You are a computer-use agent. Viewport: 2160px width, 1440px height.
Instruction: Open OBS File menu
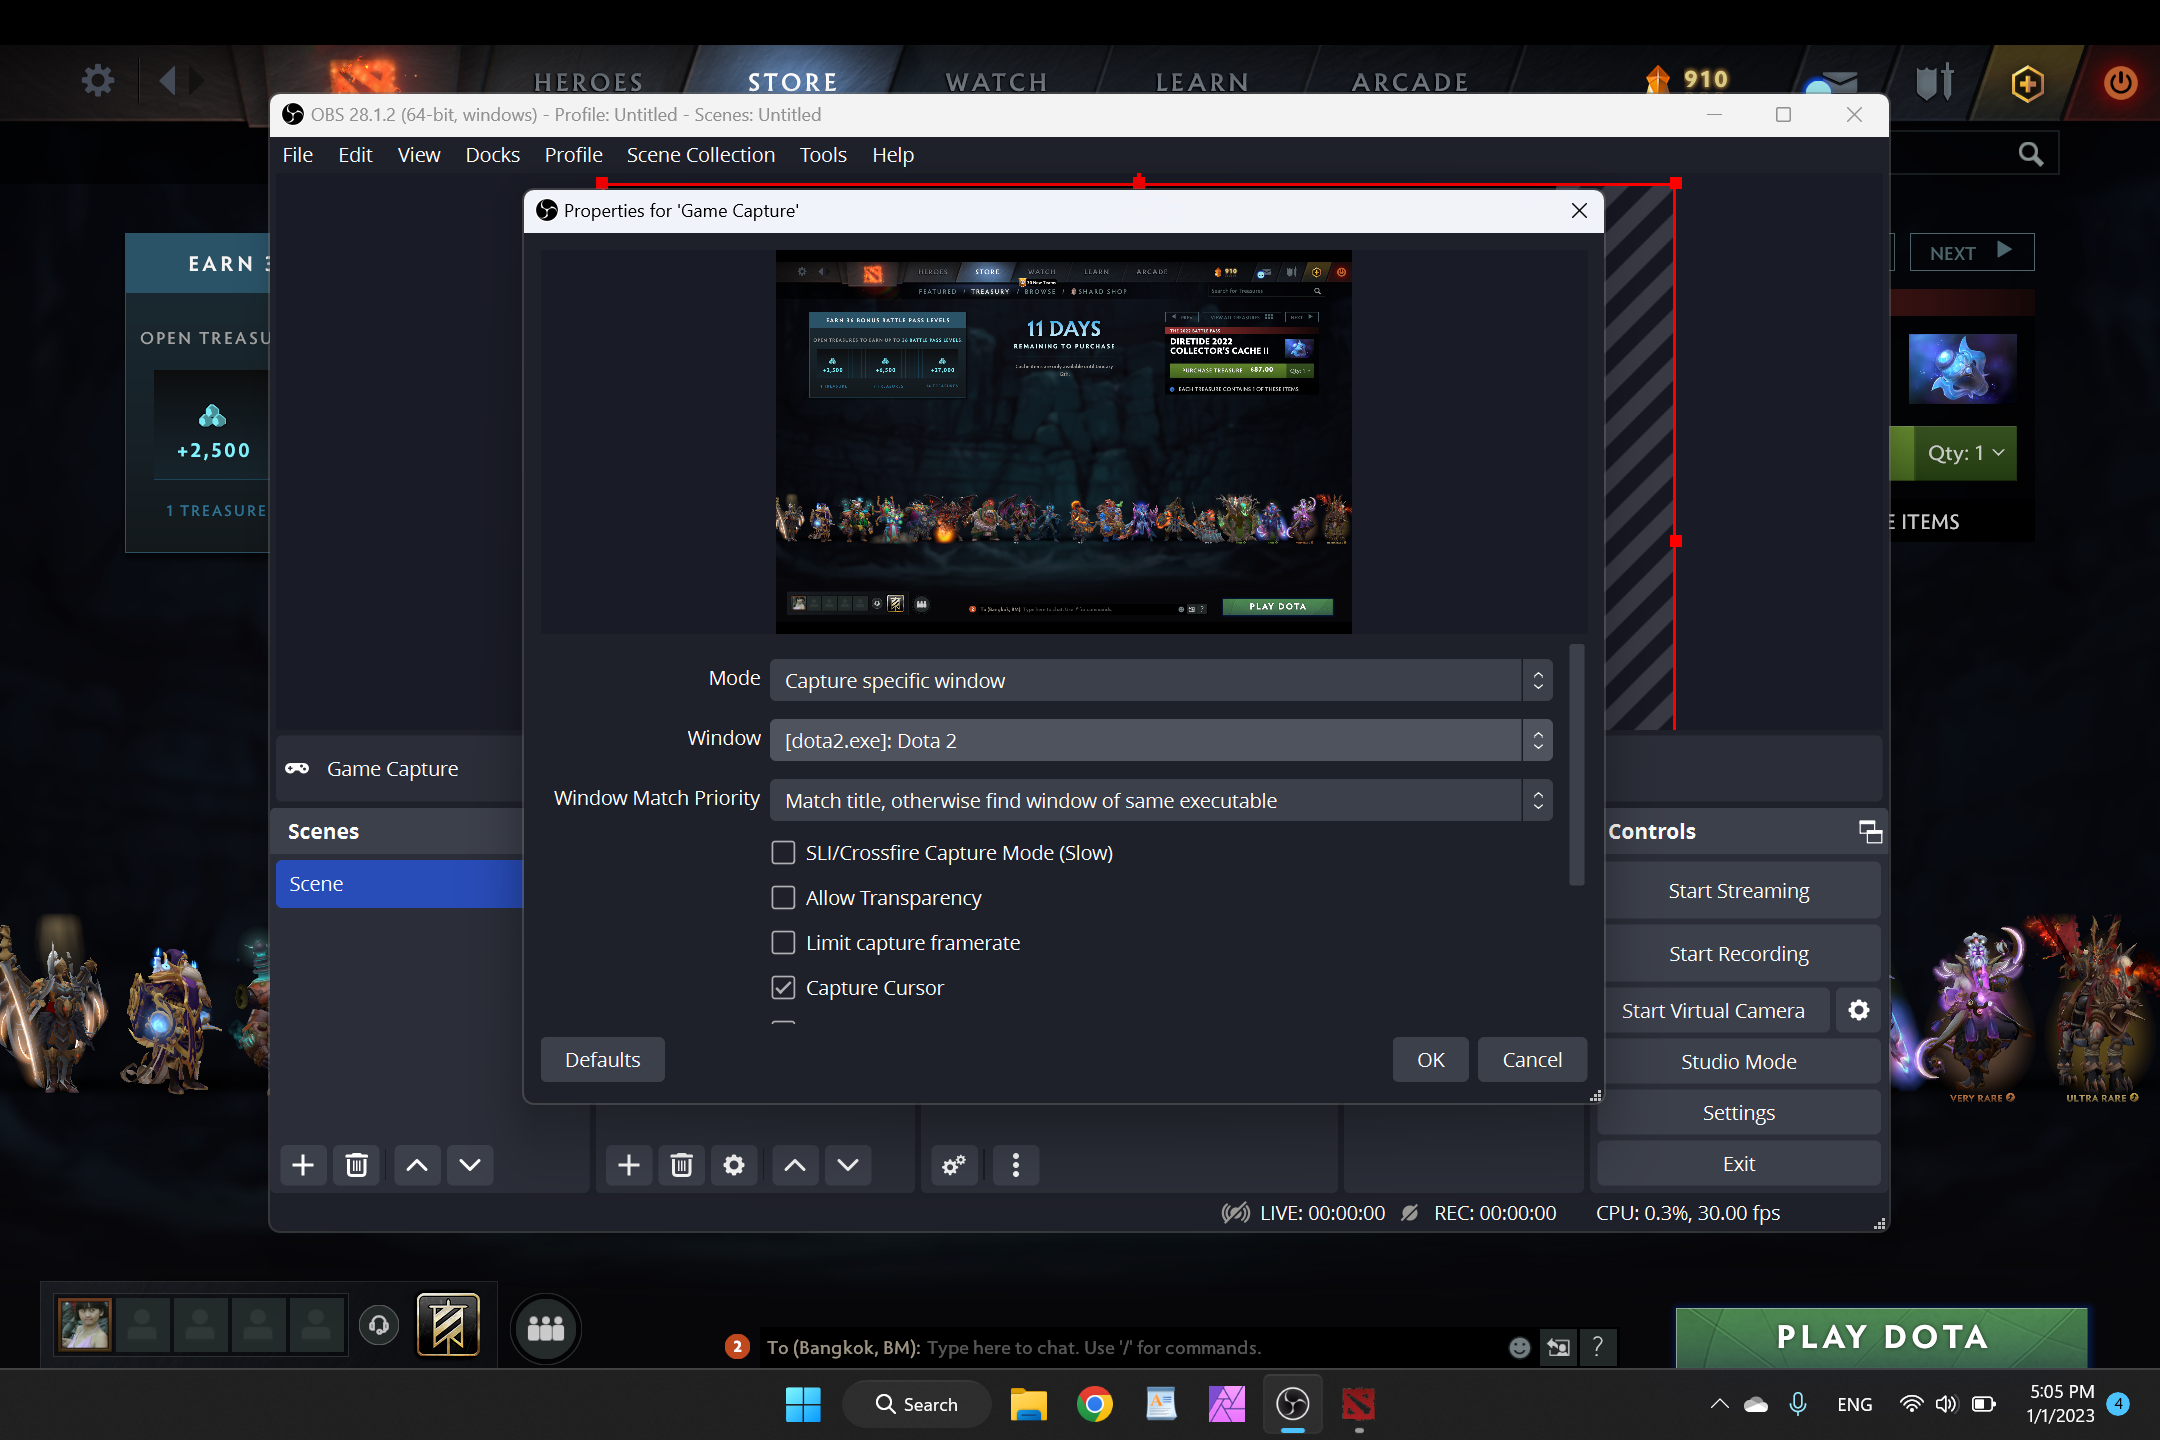tap(297, 155)
